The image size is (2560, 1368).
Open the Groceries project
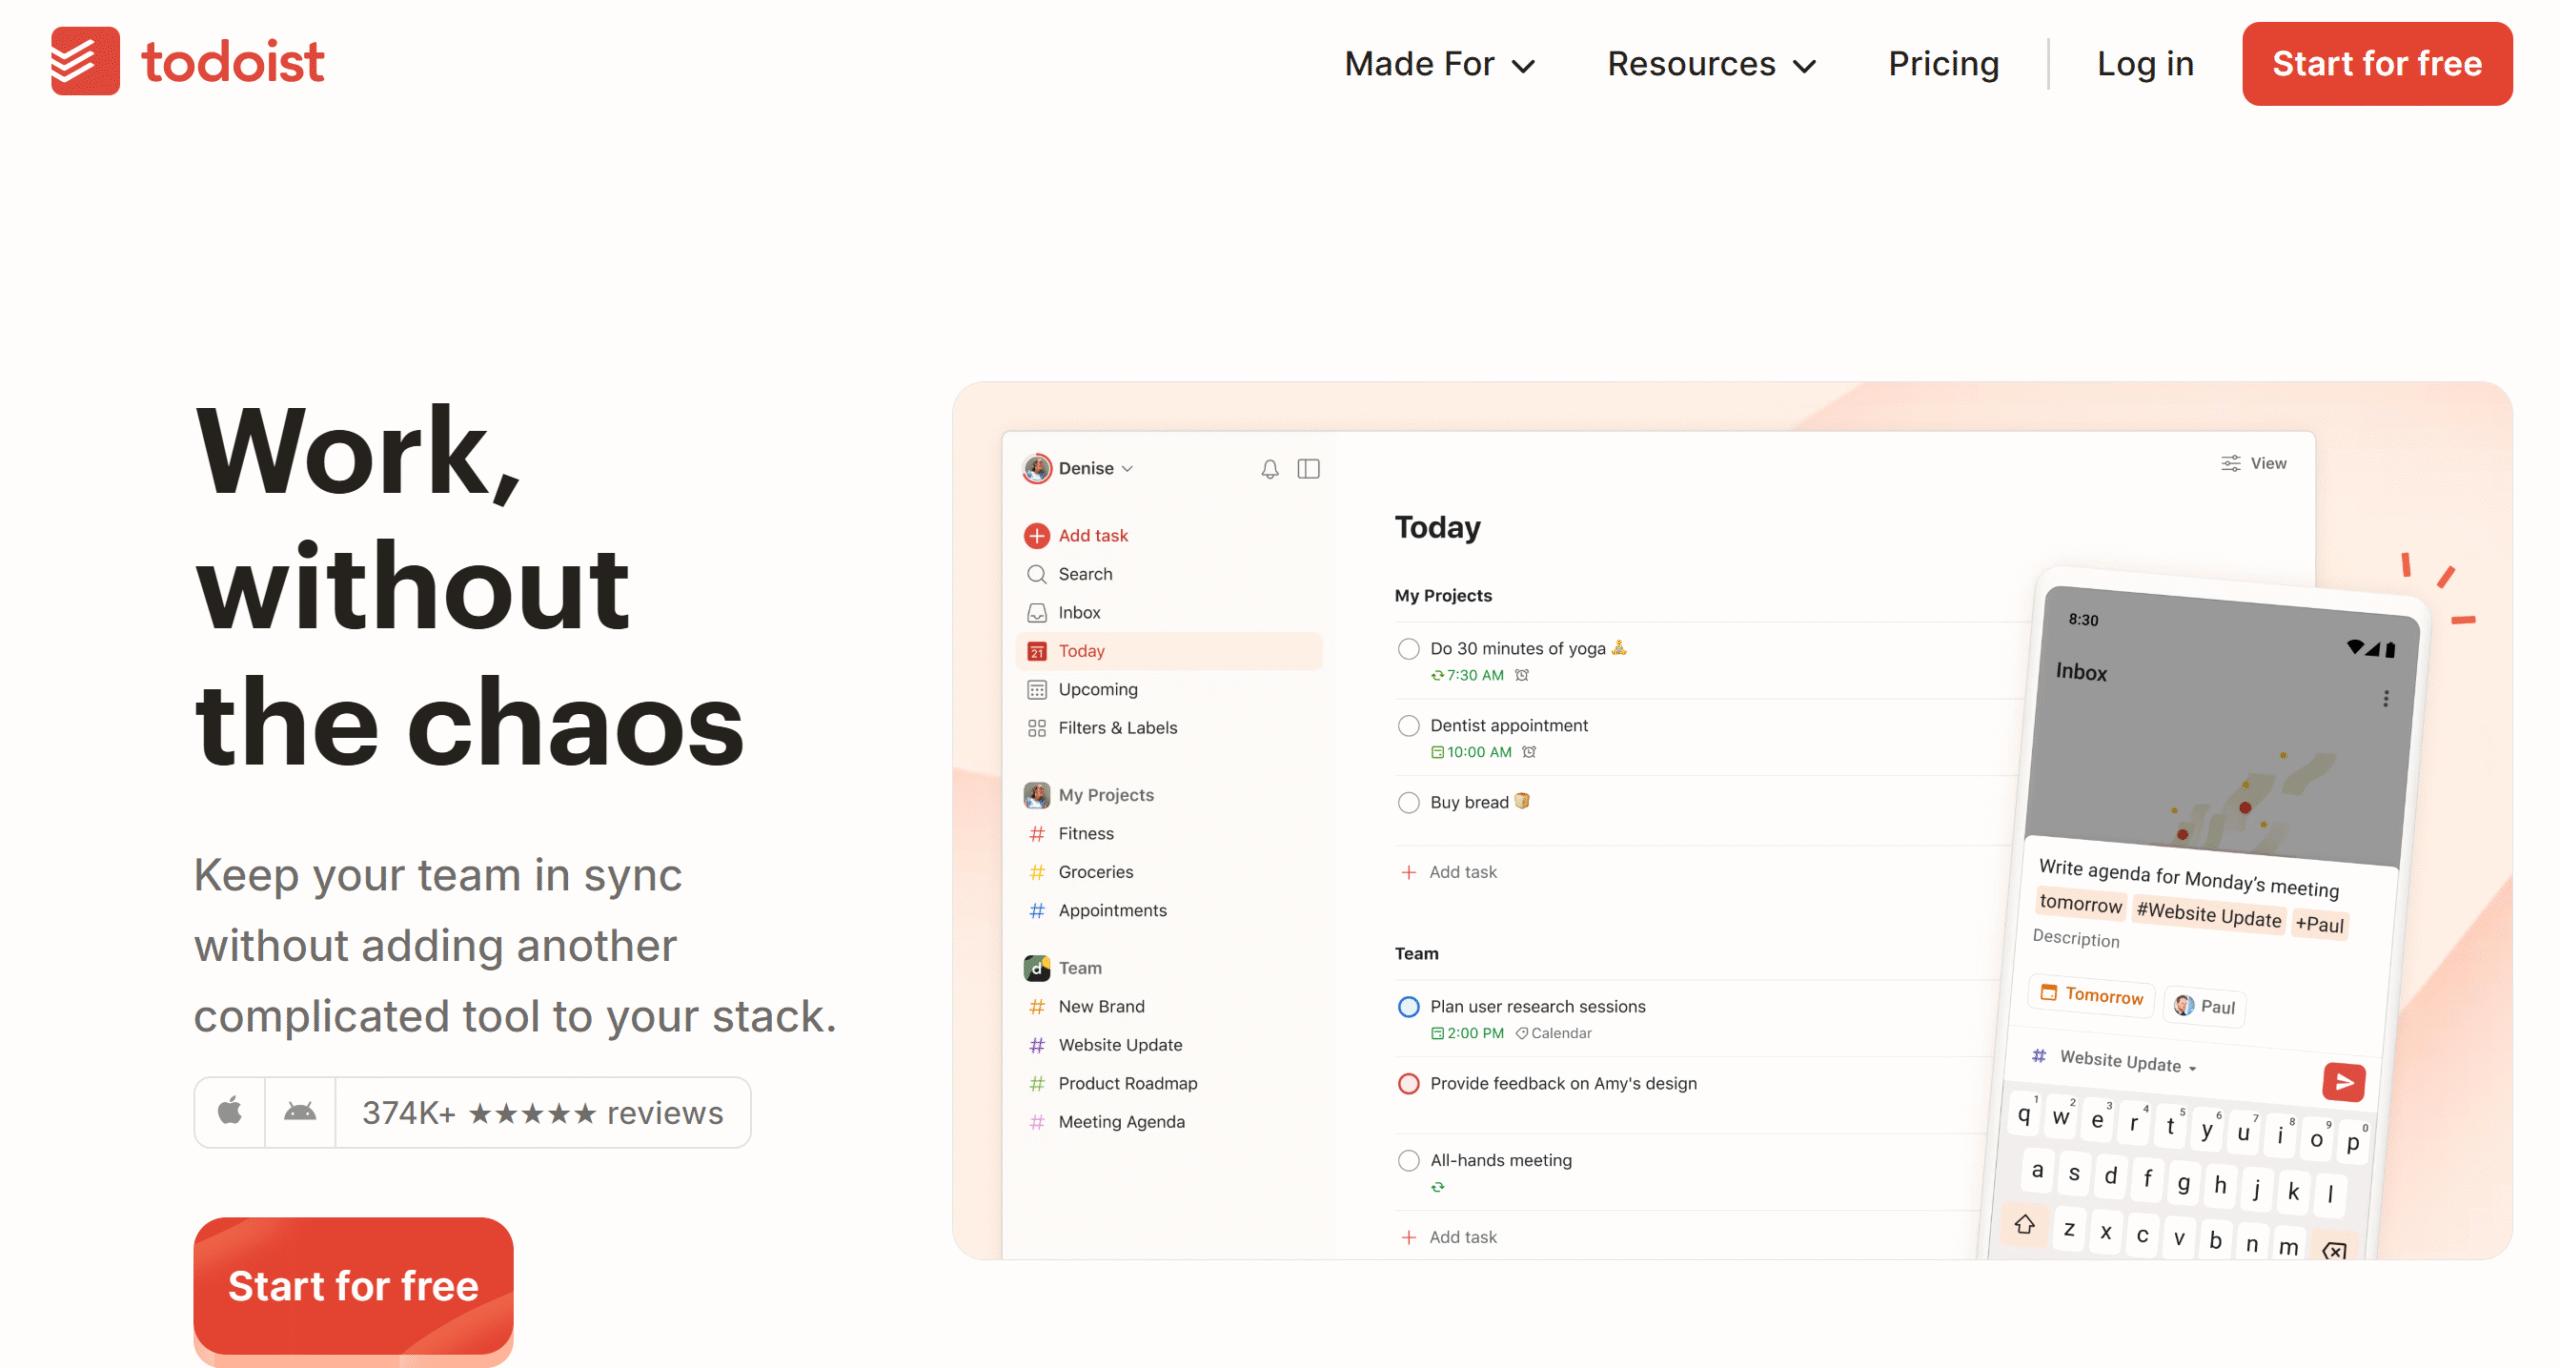coord(1169,872)
